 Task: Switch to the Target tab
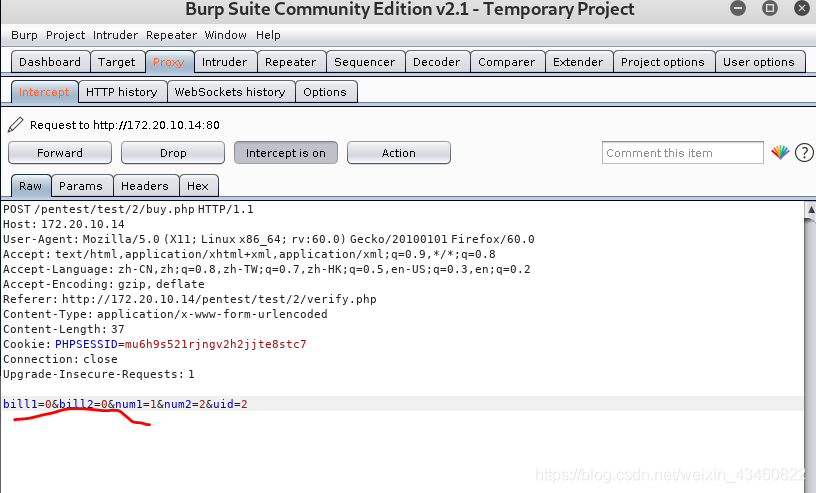(x=117, y=62)
